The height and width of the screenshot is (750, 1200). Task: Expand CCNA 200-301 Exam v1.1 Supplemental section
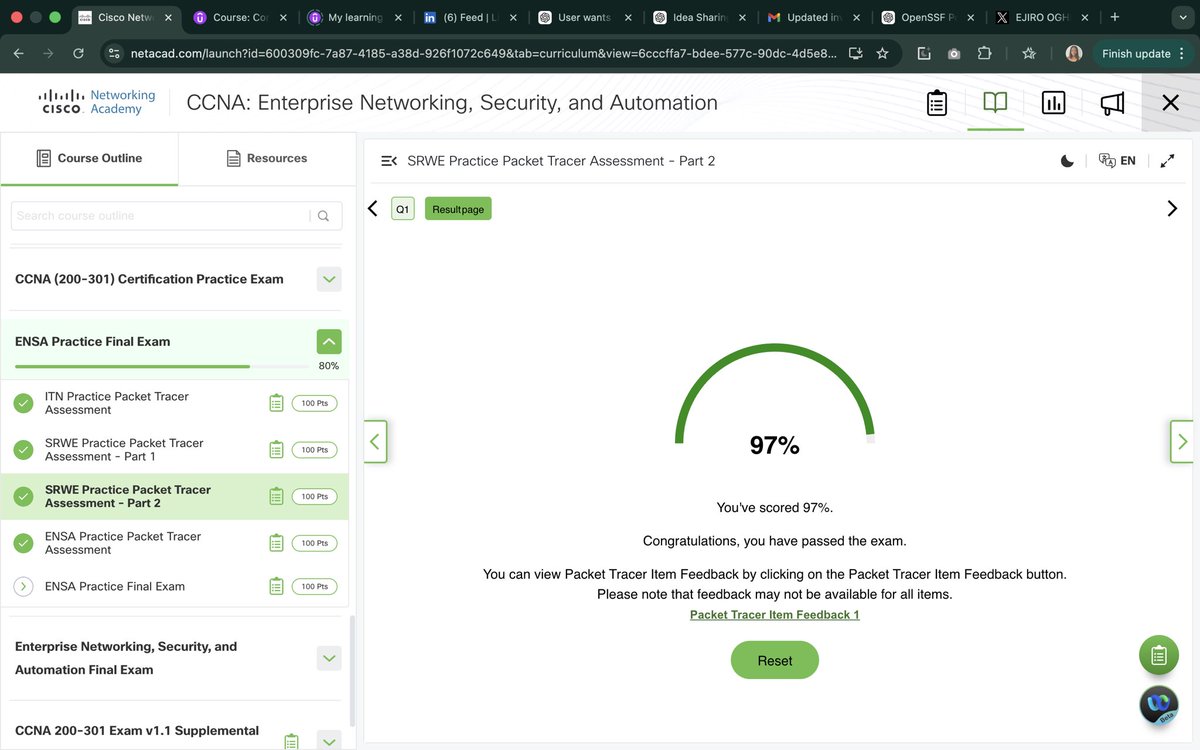(x=329, y=741)
